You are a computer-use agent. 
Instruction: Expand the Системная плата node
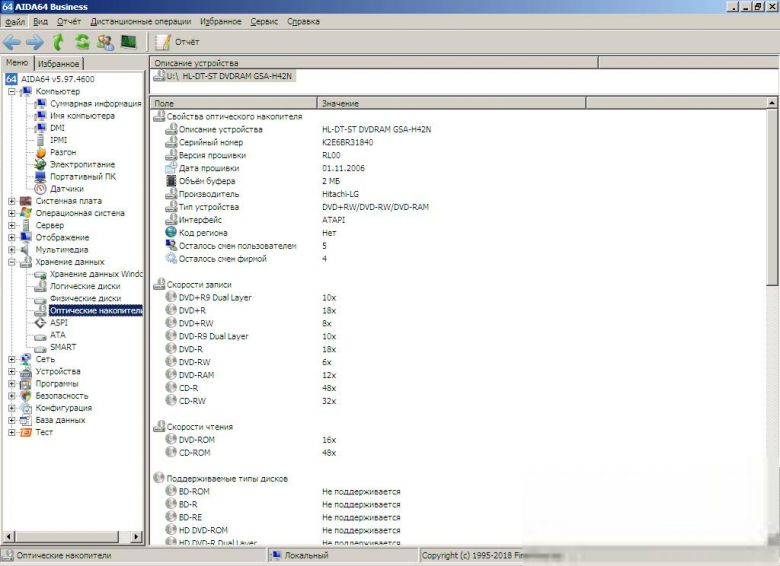[11, 201]
